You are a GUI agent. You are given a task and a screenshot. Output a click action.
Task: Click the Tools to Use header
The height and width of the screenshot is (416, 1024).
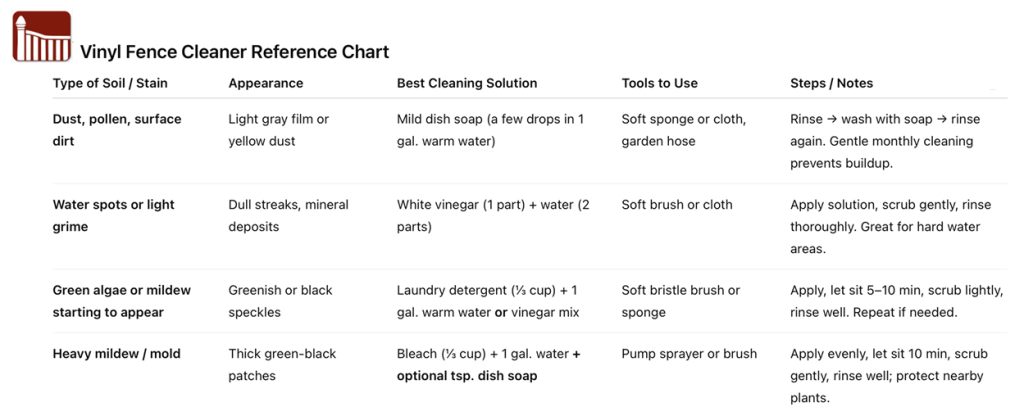tap(659, 83)
